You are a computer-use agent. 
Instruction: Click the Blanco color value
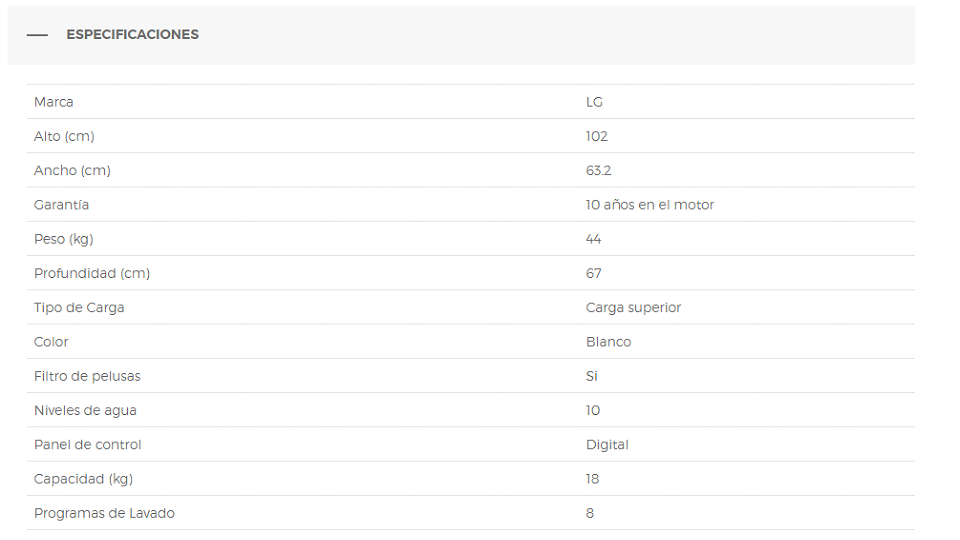point(609,342)
